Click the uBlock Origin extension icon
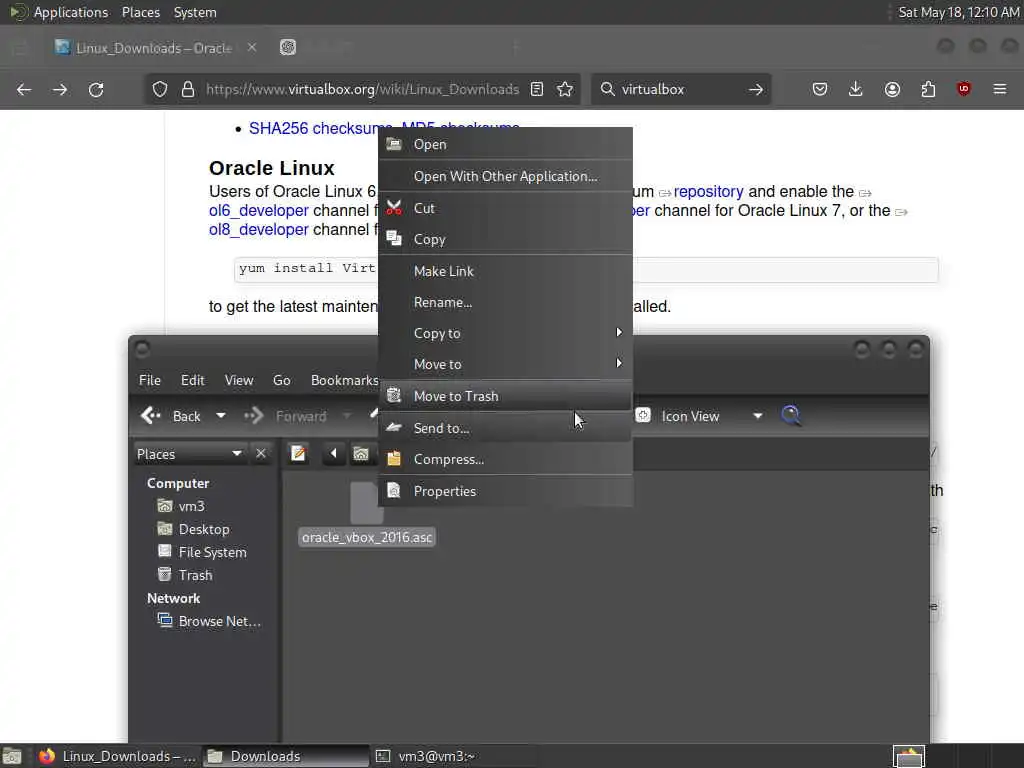This screenshot has height=768, width=1024. pyautogui.click(x=964, y=89)
